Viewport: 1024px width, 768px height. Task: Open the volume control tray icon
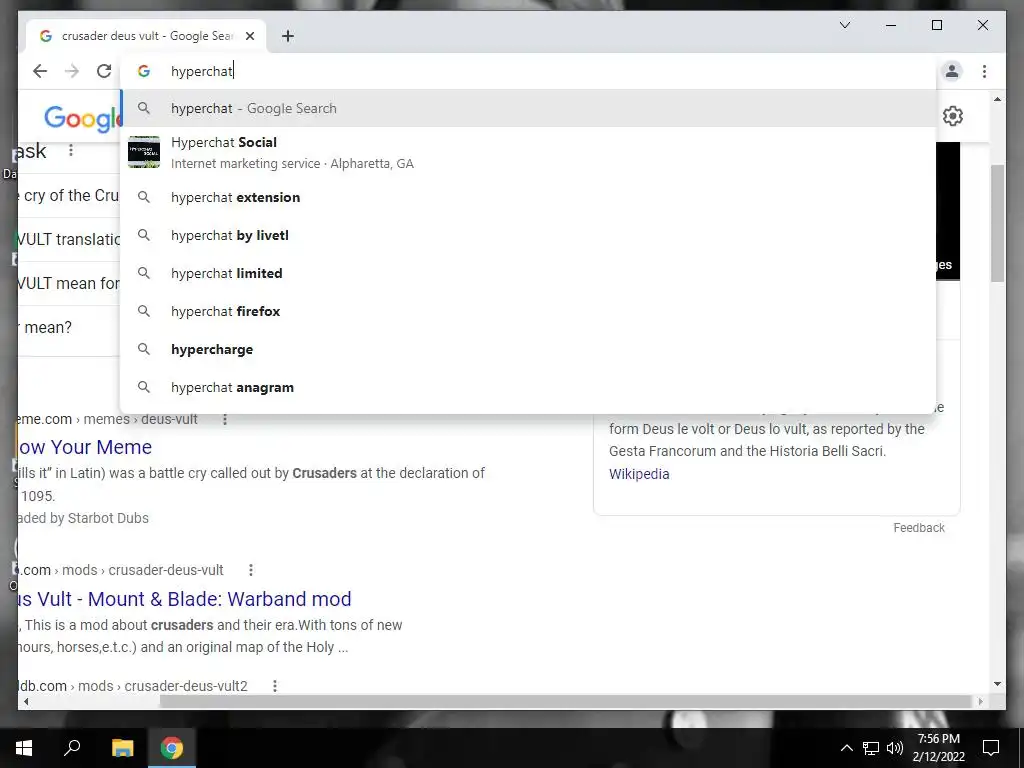coord(895,748)
